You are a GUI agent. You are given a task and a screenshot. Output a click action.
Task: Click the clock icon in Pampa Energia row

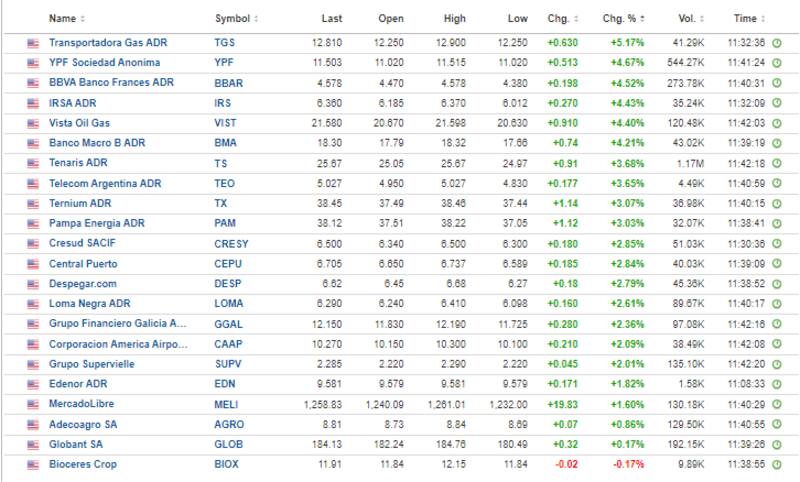pos(777,224)
